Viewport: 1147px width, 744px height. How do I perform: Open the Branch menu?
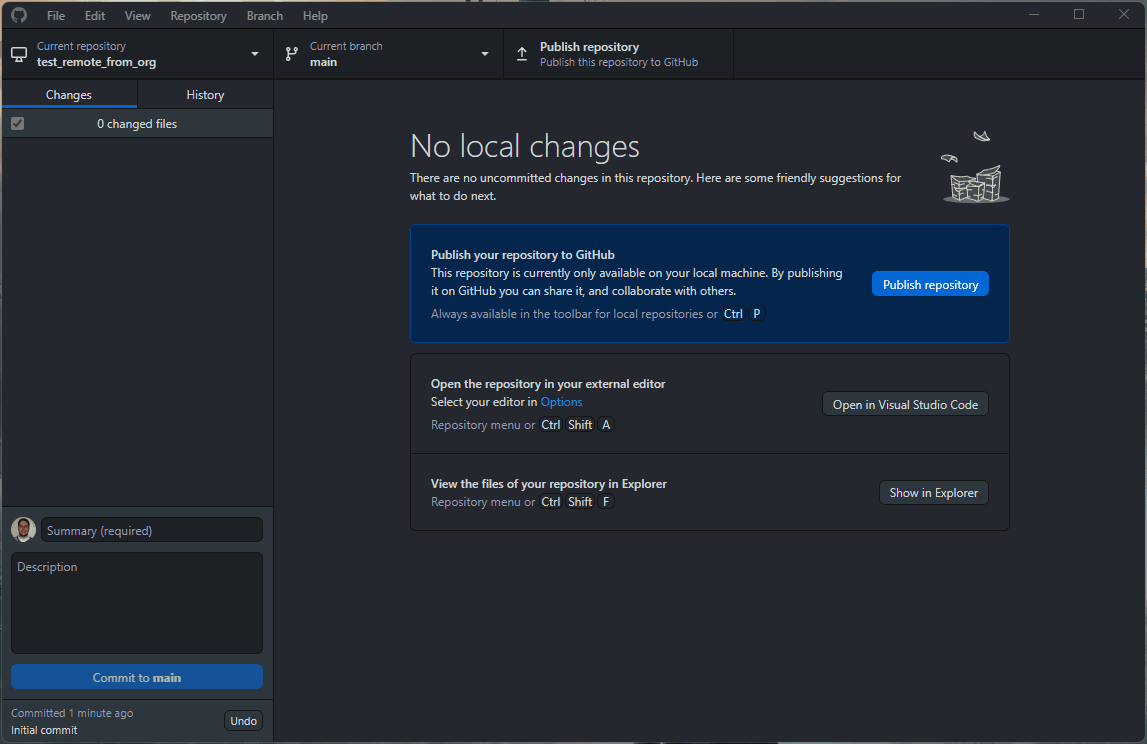click(264, 15)
